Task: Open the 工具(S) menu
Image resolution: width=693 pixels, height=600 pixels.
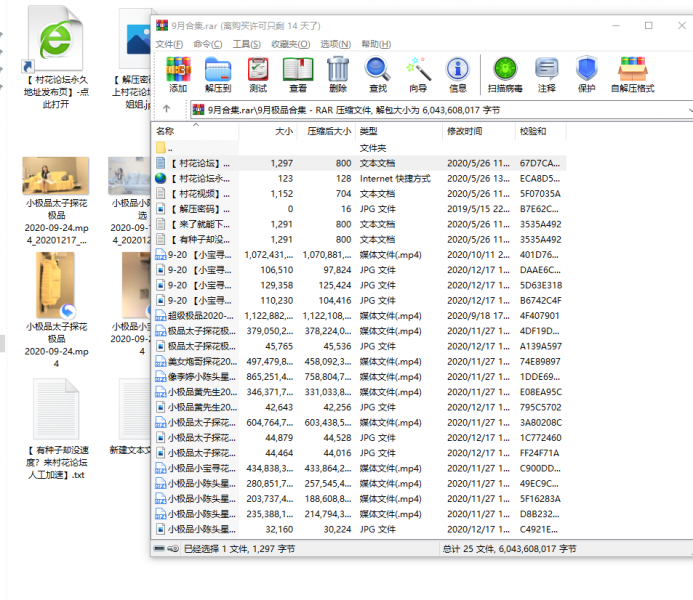Action: (246, 44)
